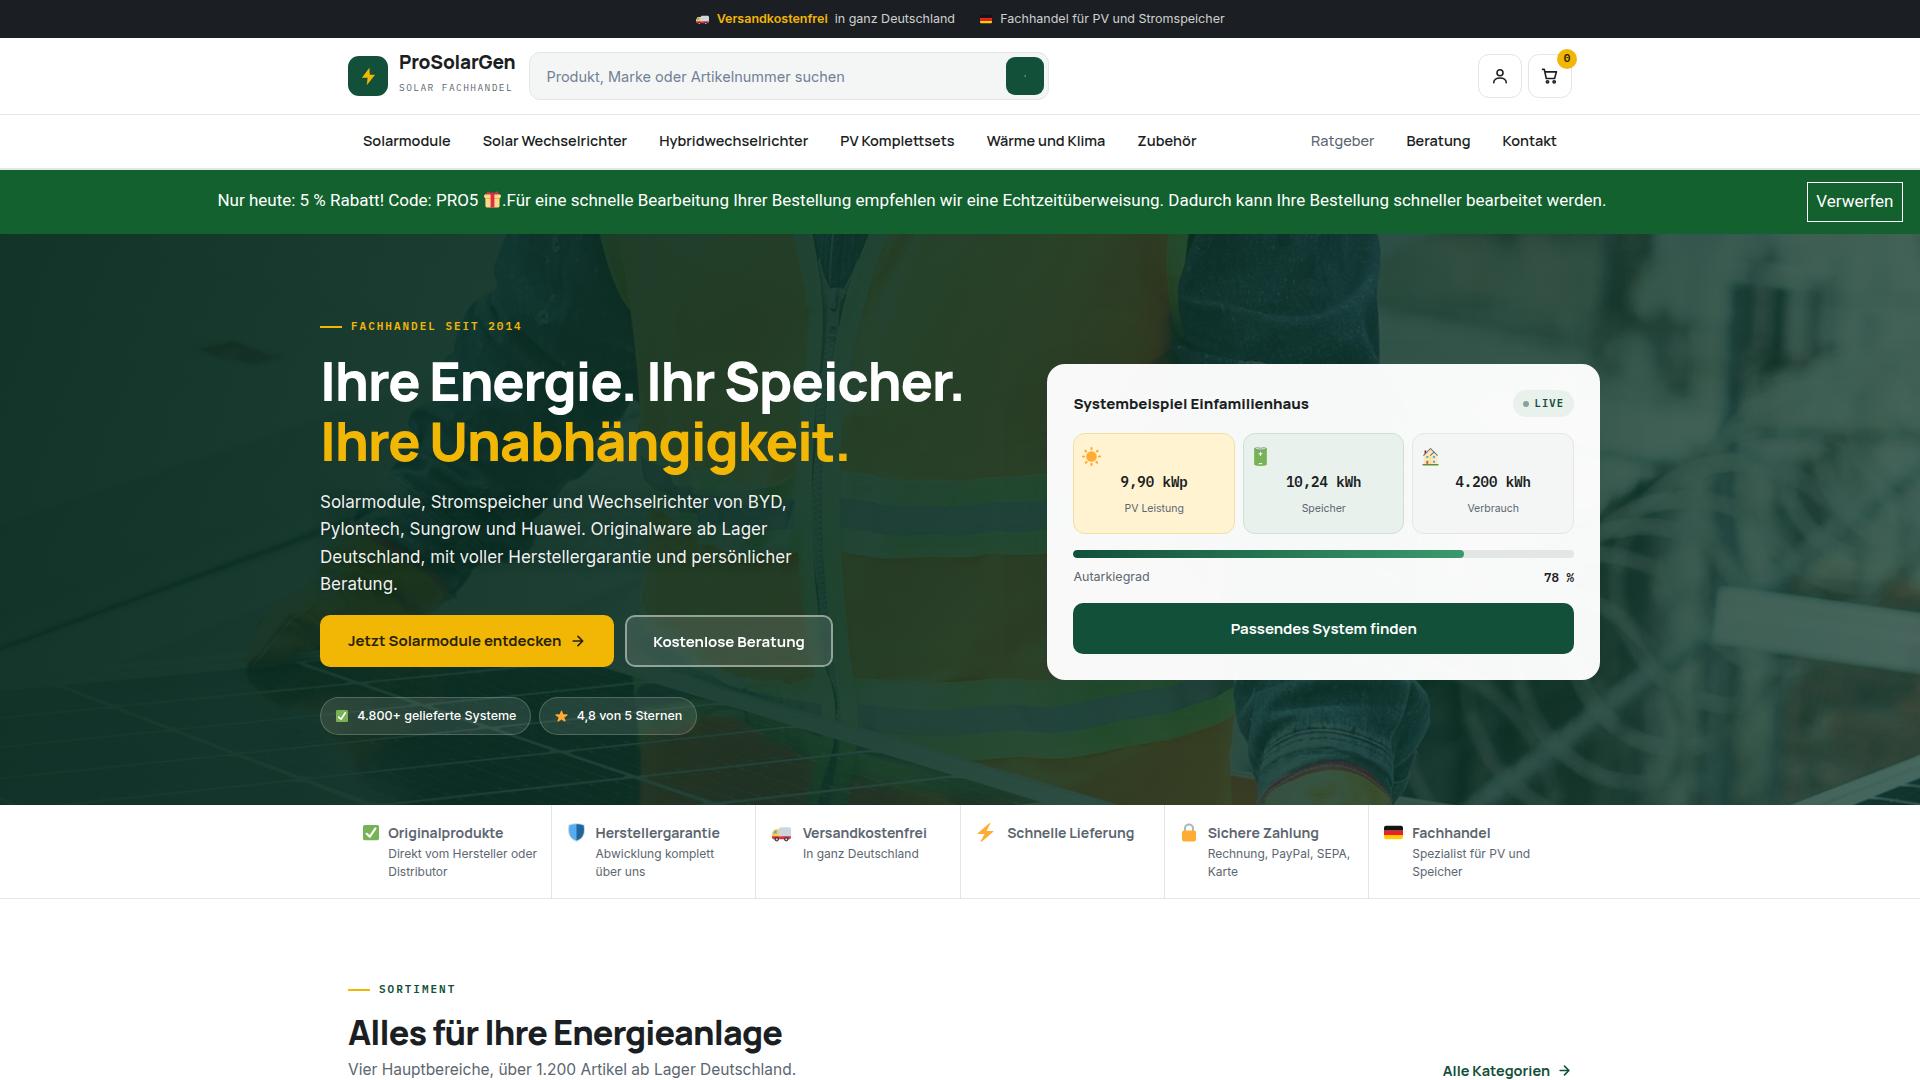
Task: Click the lightning icon beside Schnelle Lieferung
Action: [985, 833]
